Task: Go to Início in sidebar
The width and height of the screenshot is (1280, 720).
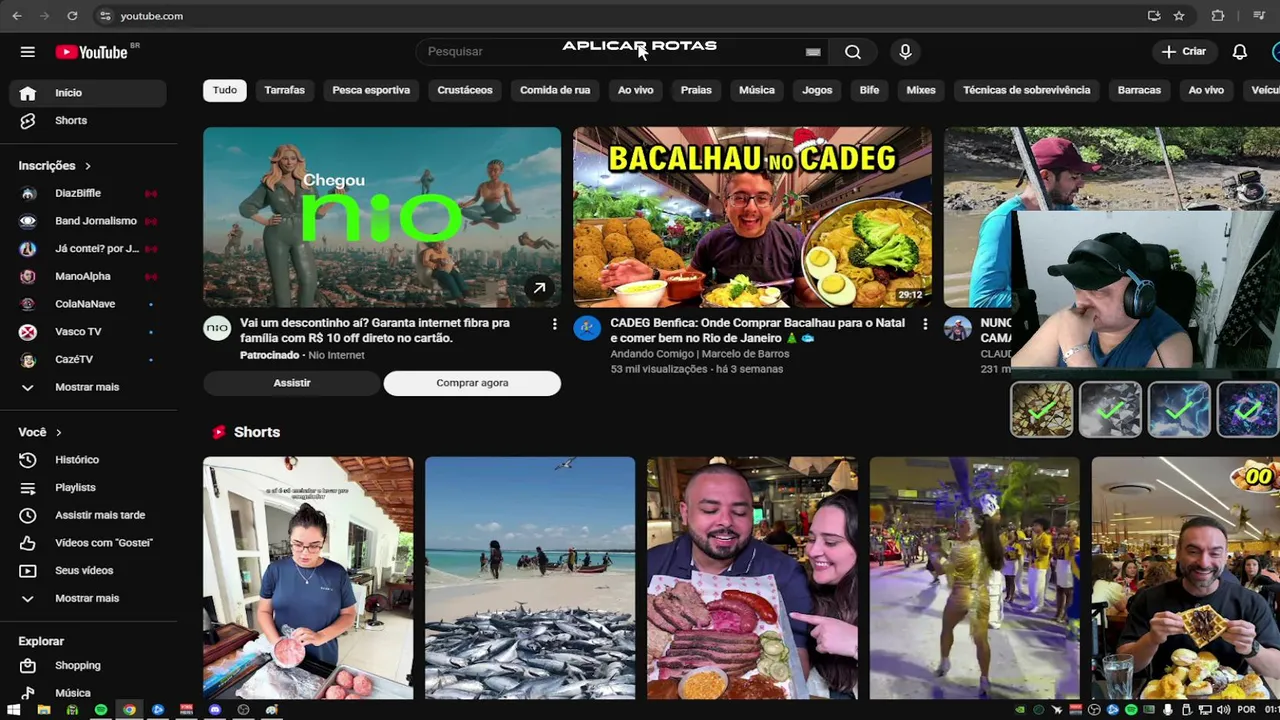Action: click(88, 93)
